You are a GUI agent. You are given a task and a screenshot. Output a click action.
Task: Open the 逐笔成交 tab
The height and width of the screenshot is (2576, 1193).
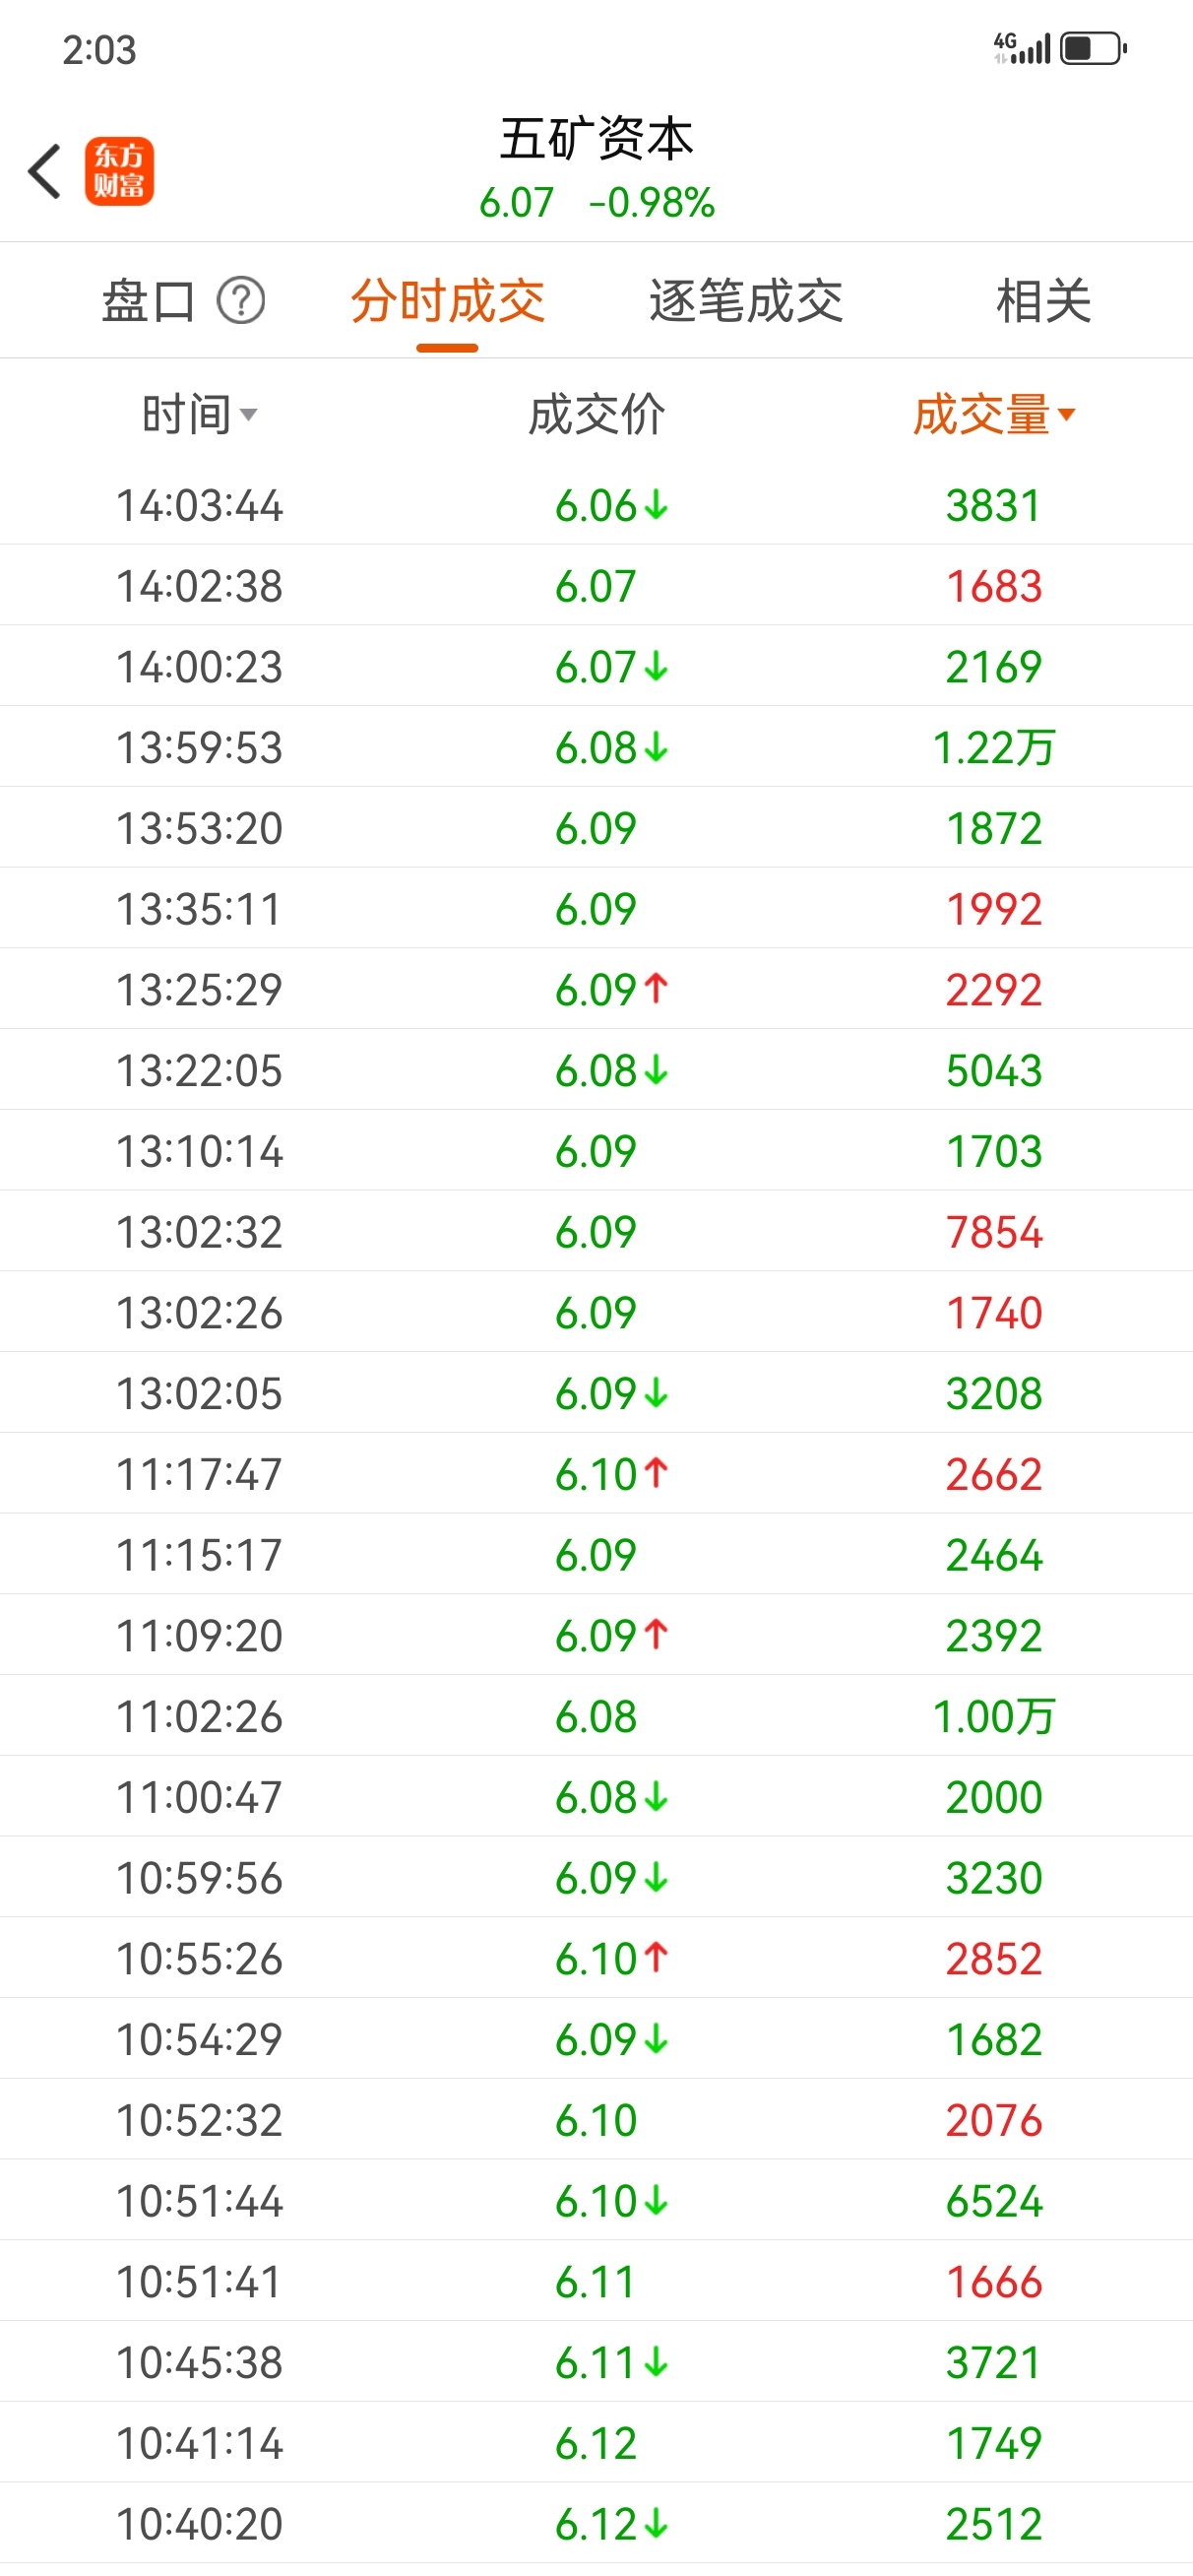pos(746,301)
